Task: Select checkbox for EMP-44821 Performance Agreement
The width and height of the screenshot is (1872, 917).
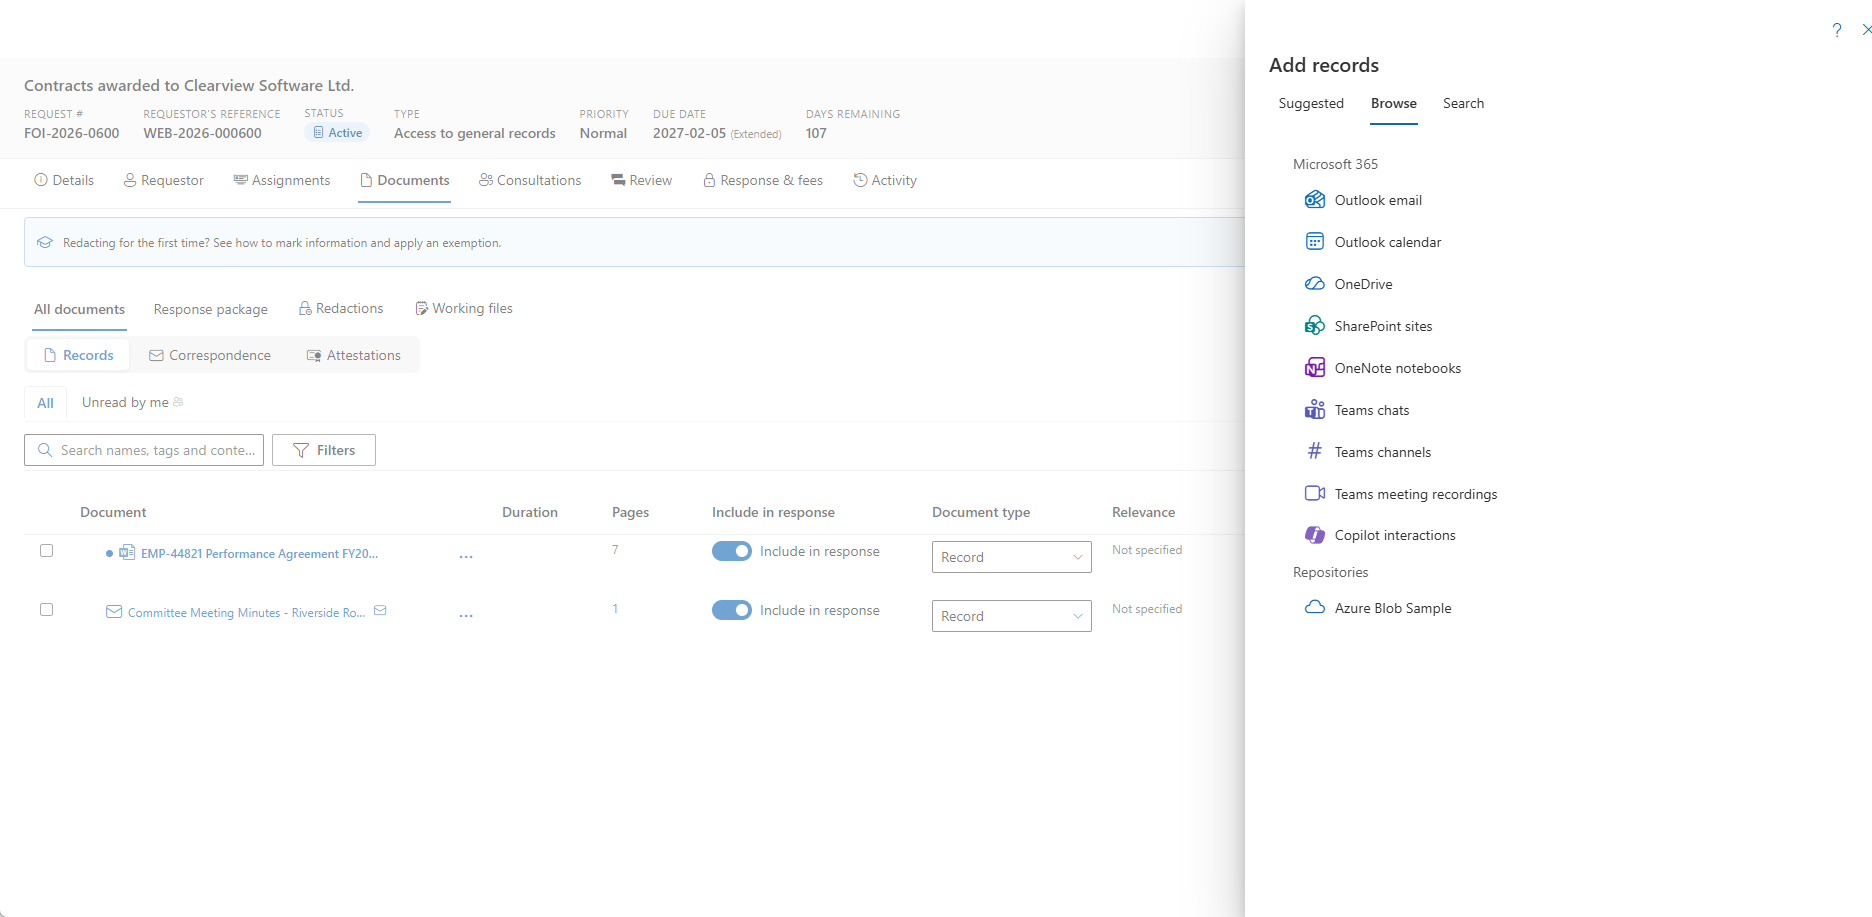Action: (46, 550)
